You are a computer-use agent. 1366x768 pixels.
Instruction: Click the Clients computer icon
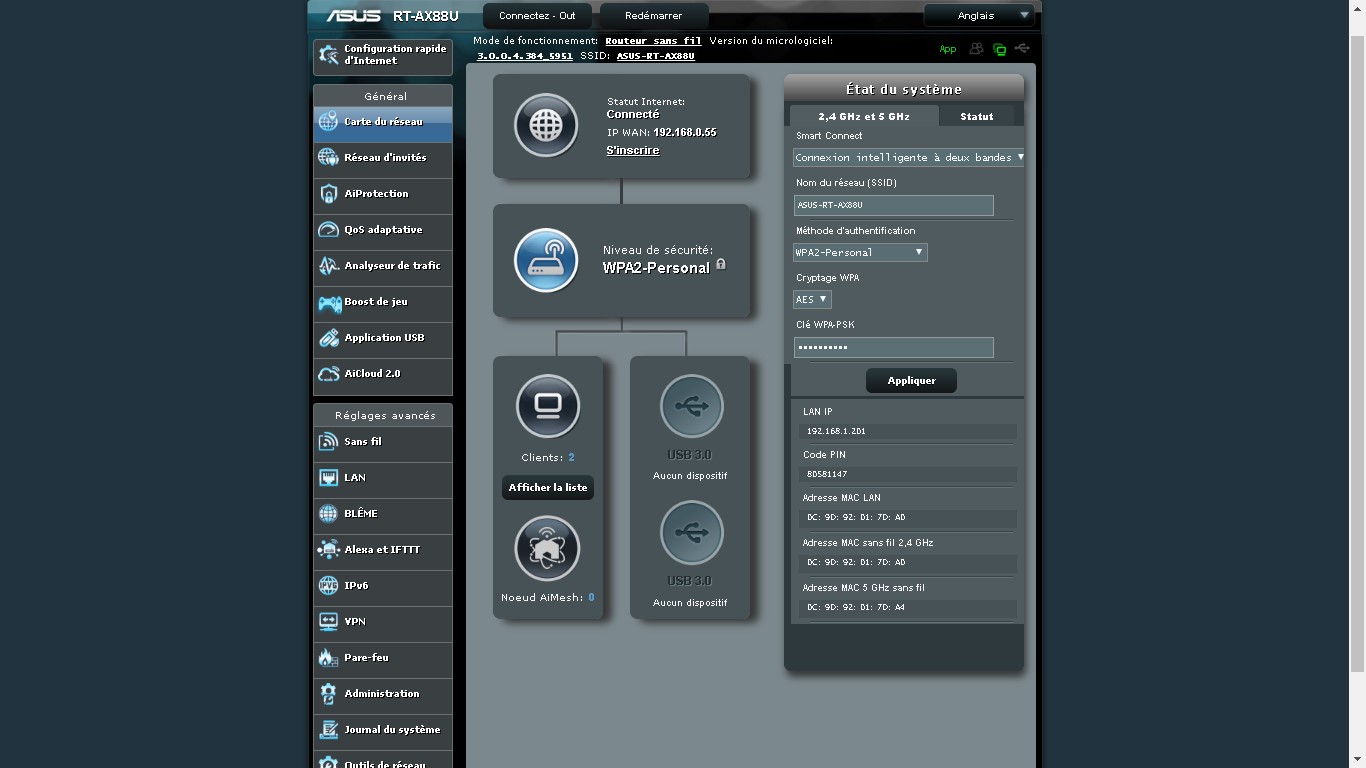click(548, 406)
